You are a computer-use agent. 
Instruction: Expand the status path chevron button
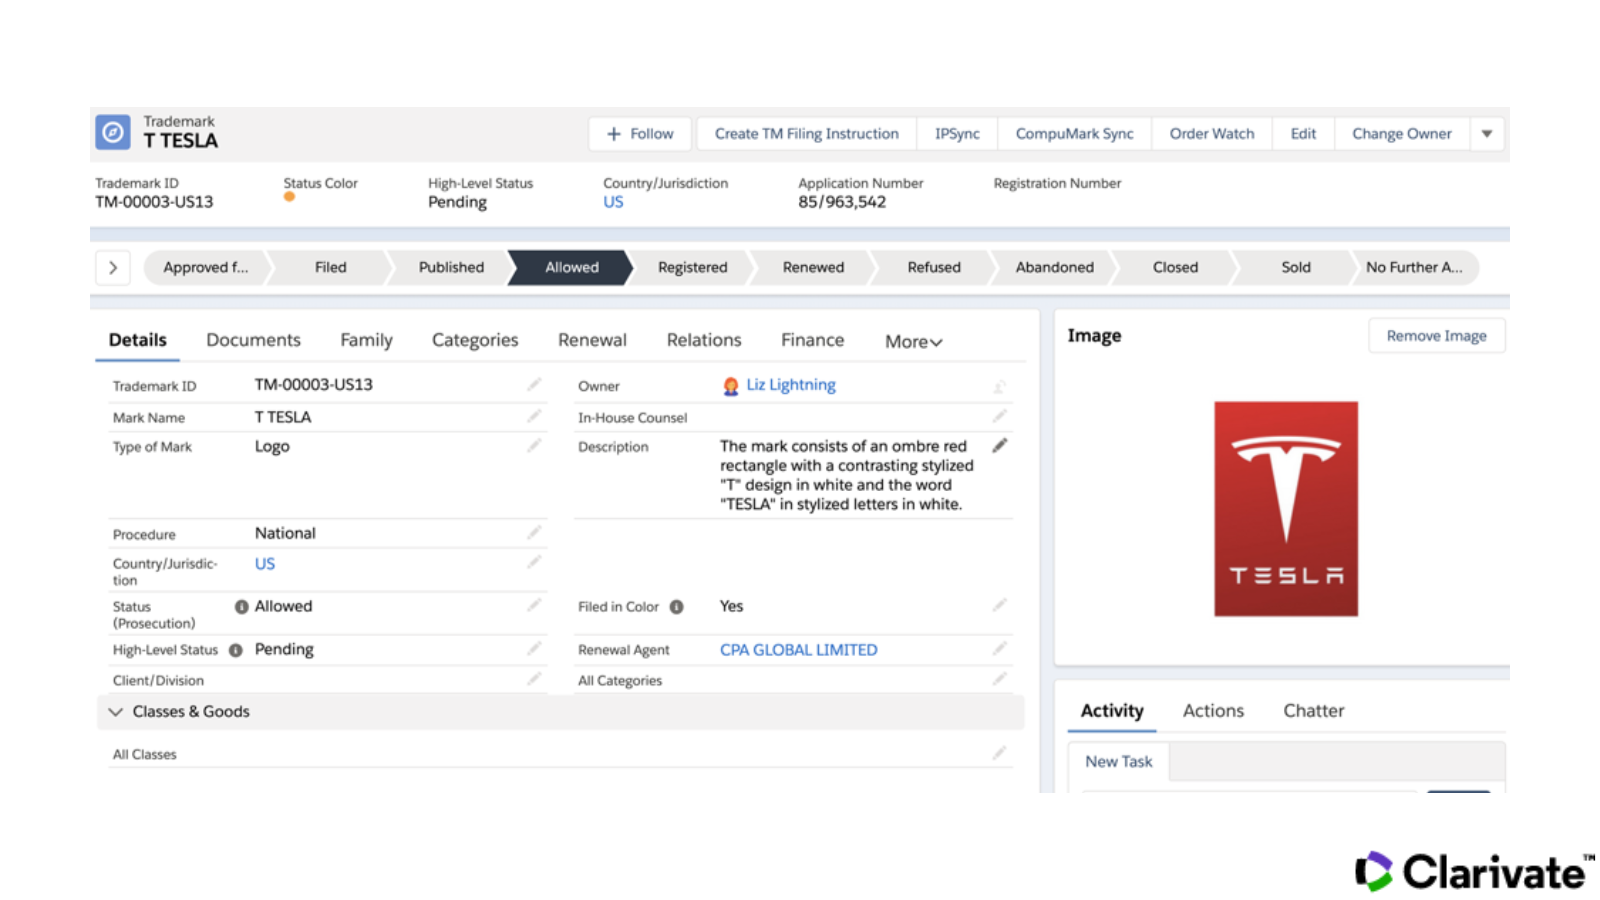tap(113, 267)
